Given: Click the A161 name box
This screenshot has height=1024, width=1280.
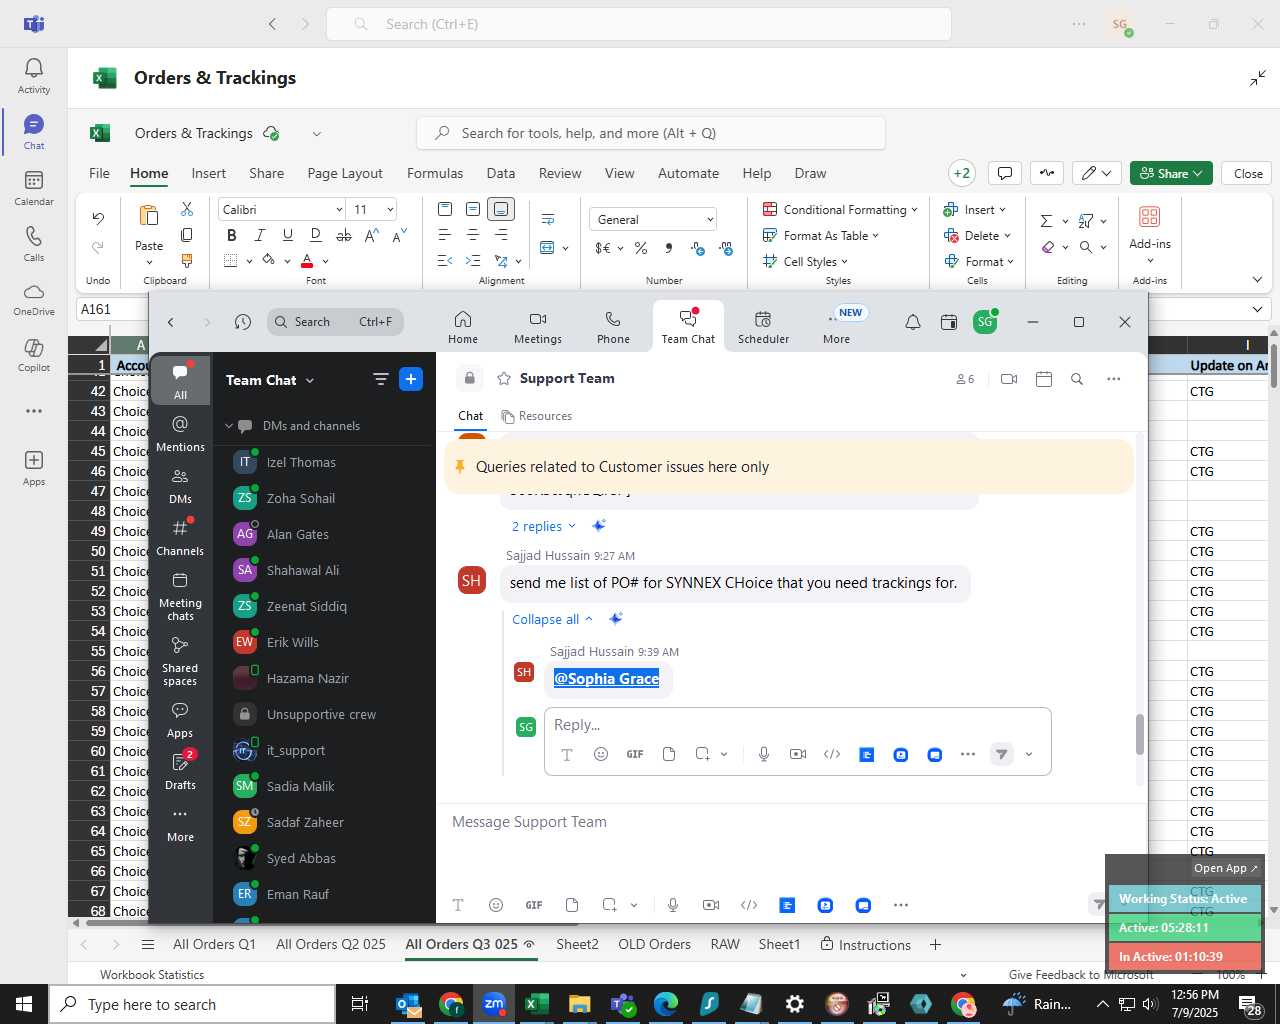Looking at the screenshot, I should click(110, 309).
